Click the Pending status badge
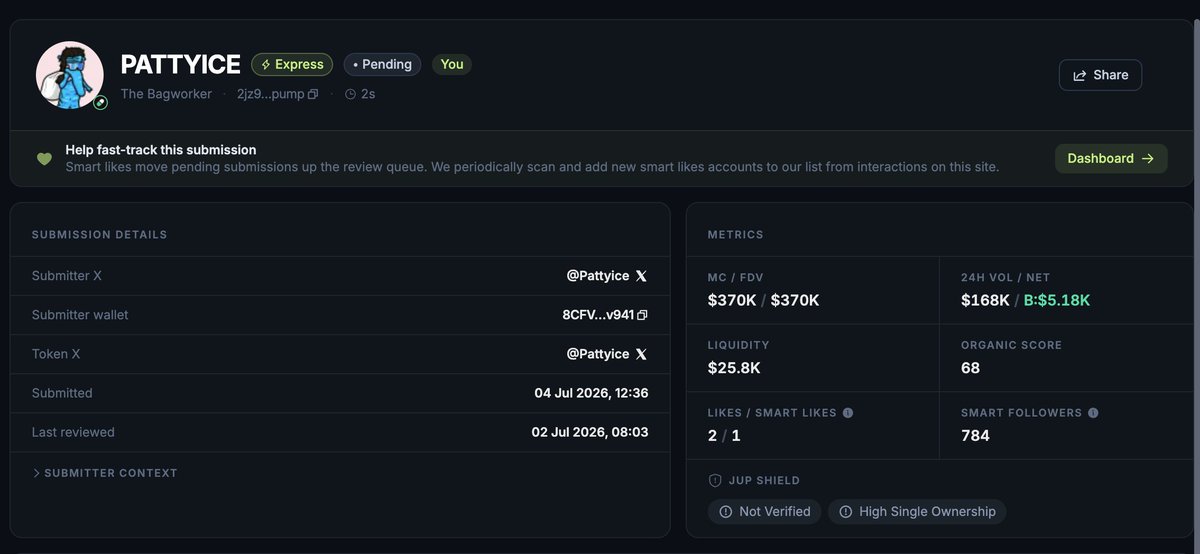 (382, 64)
